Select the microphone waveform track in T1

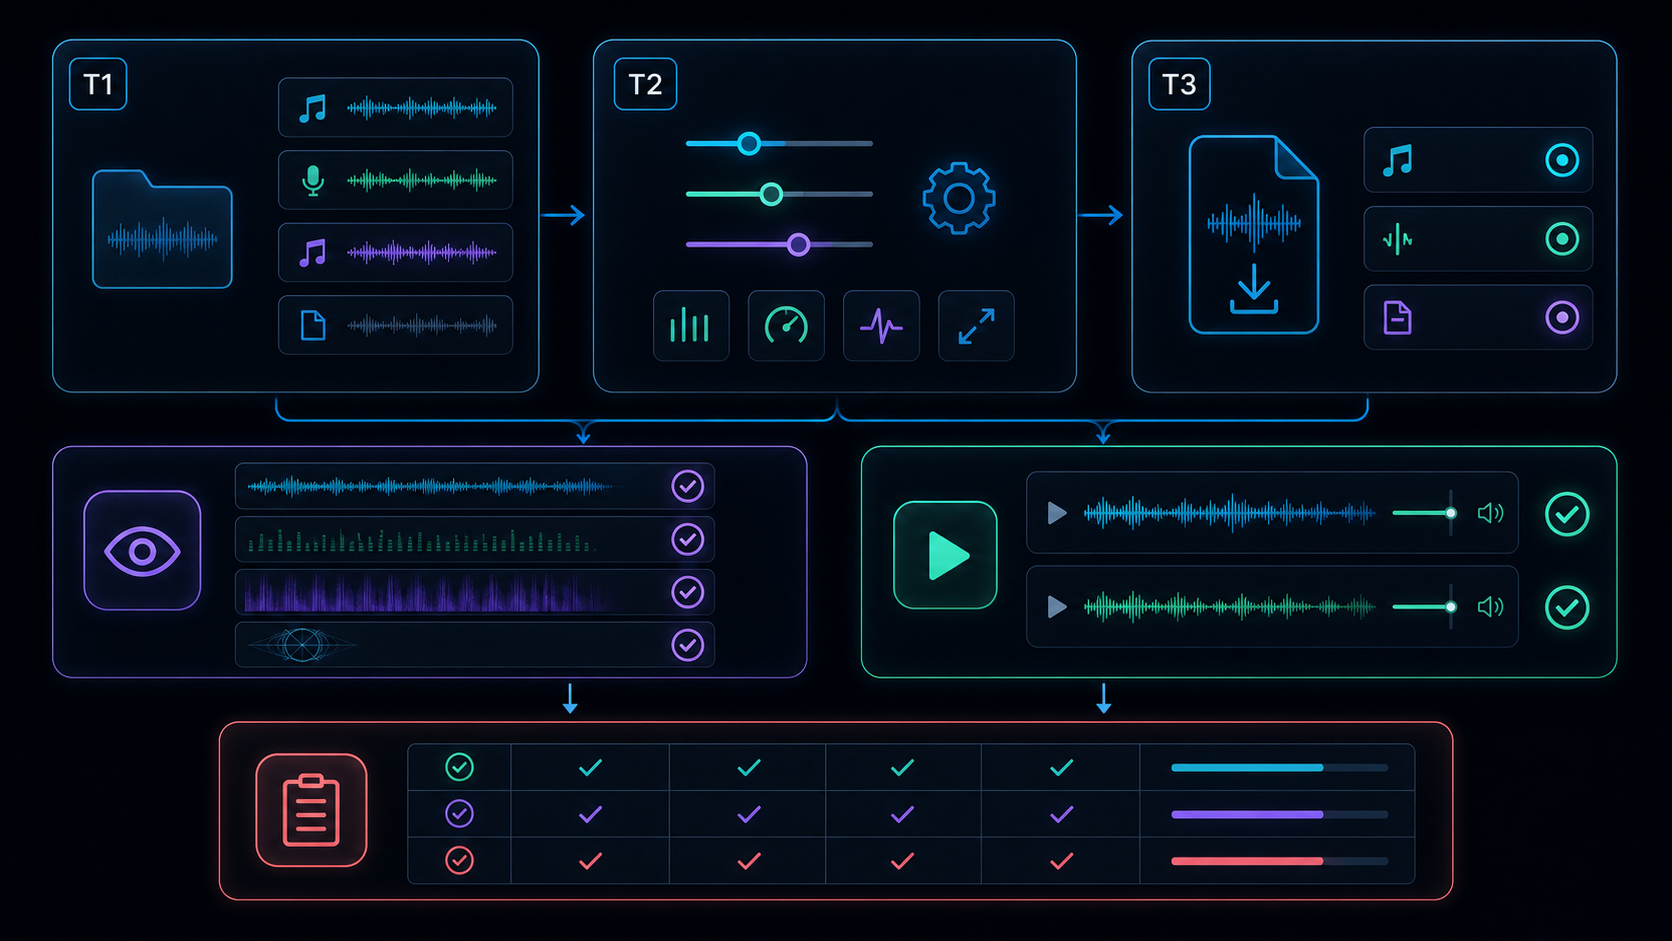395,180
